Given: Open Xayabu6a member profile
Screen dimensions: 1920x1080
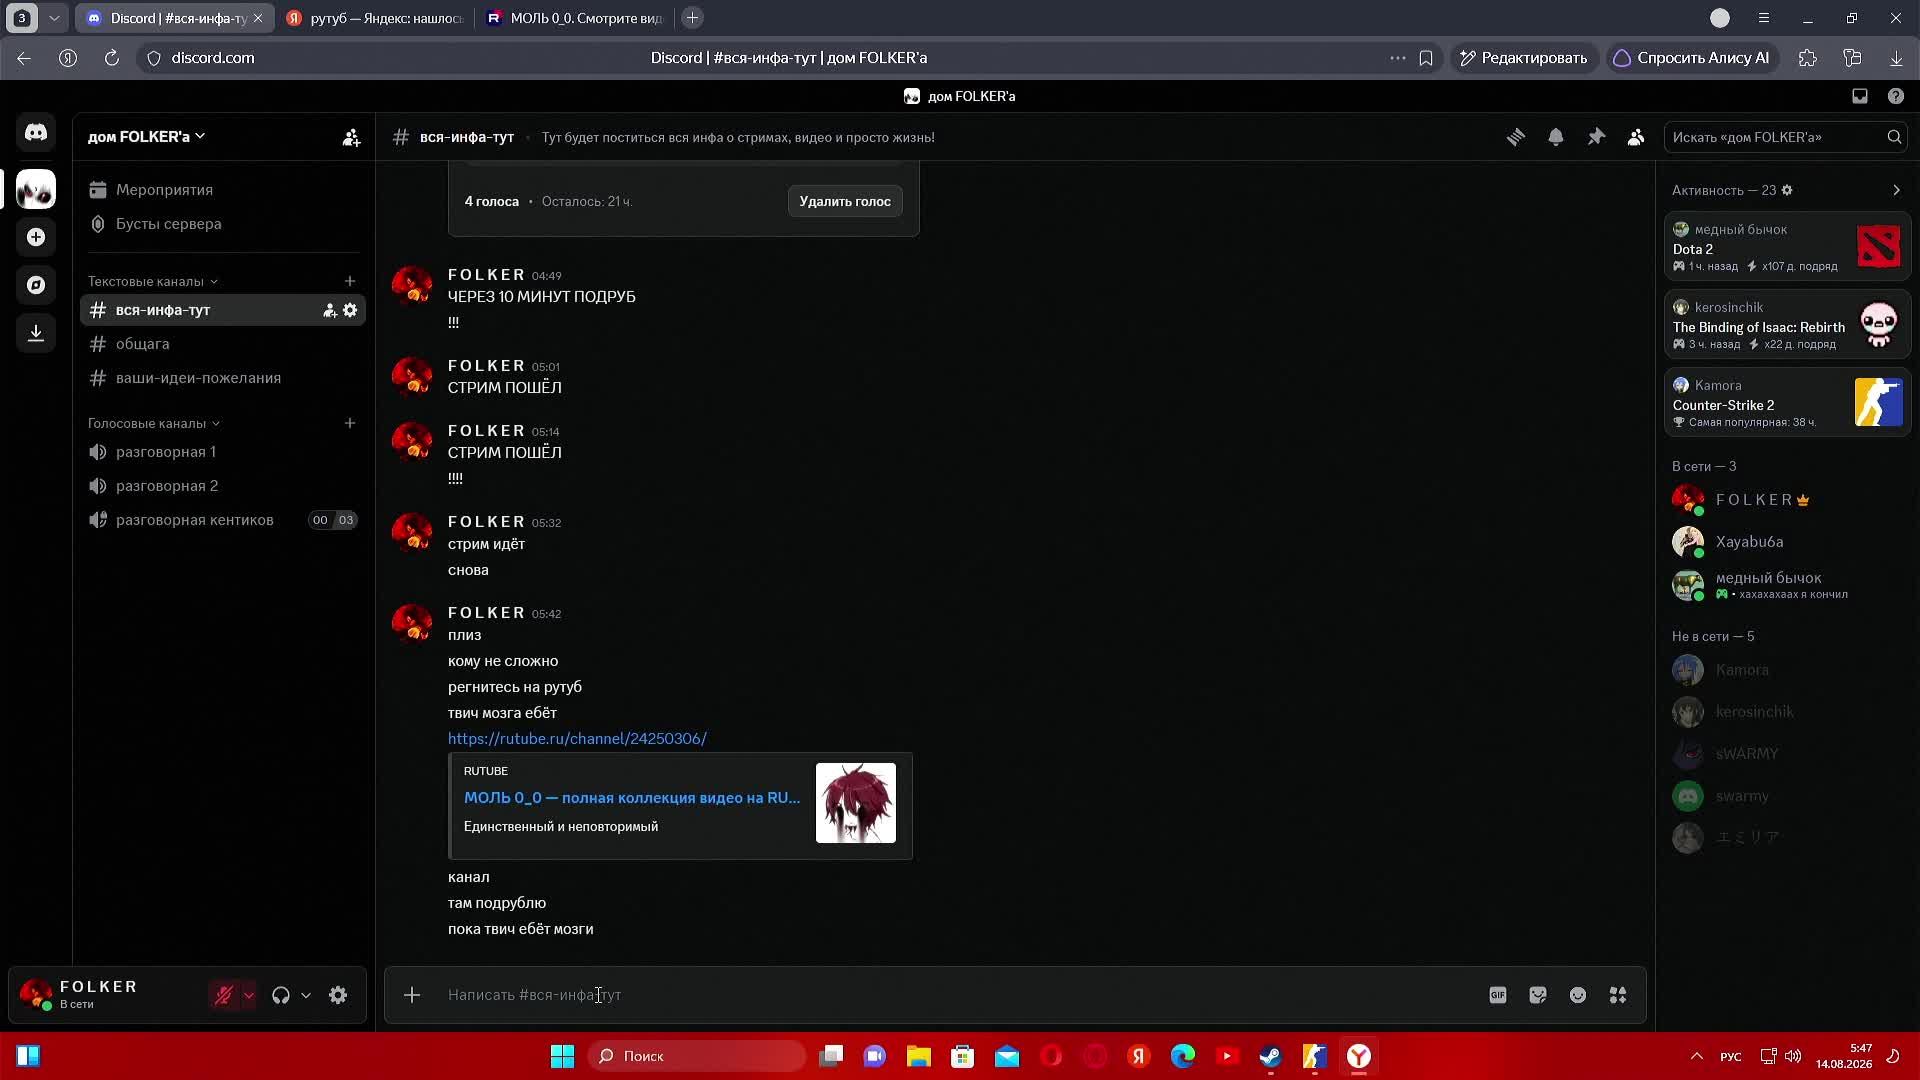Looking at the screenshot, I should click(x=1786, y=542).
